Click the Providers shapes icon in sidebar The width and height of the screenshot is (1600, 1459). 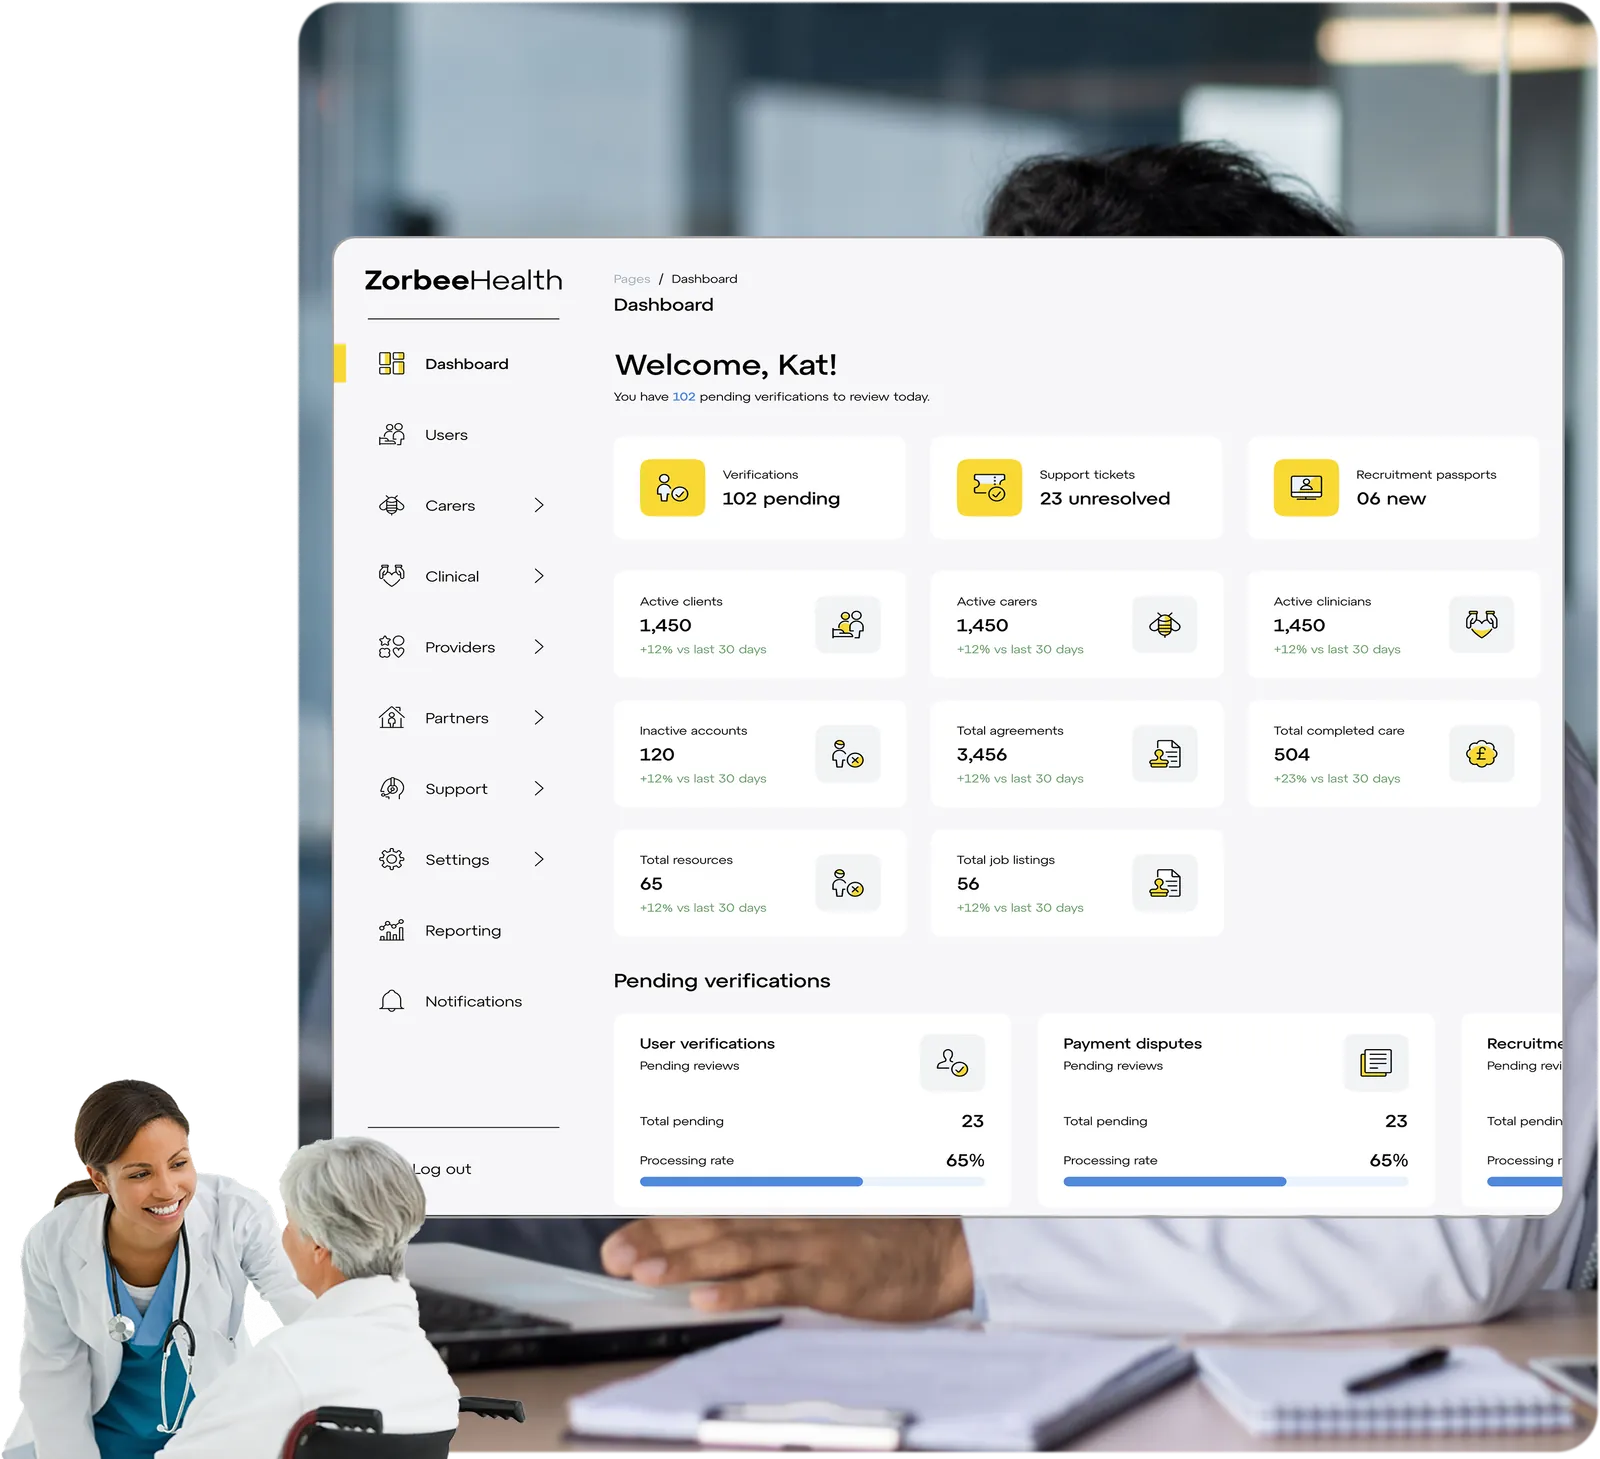(x=392, y=647)
